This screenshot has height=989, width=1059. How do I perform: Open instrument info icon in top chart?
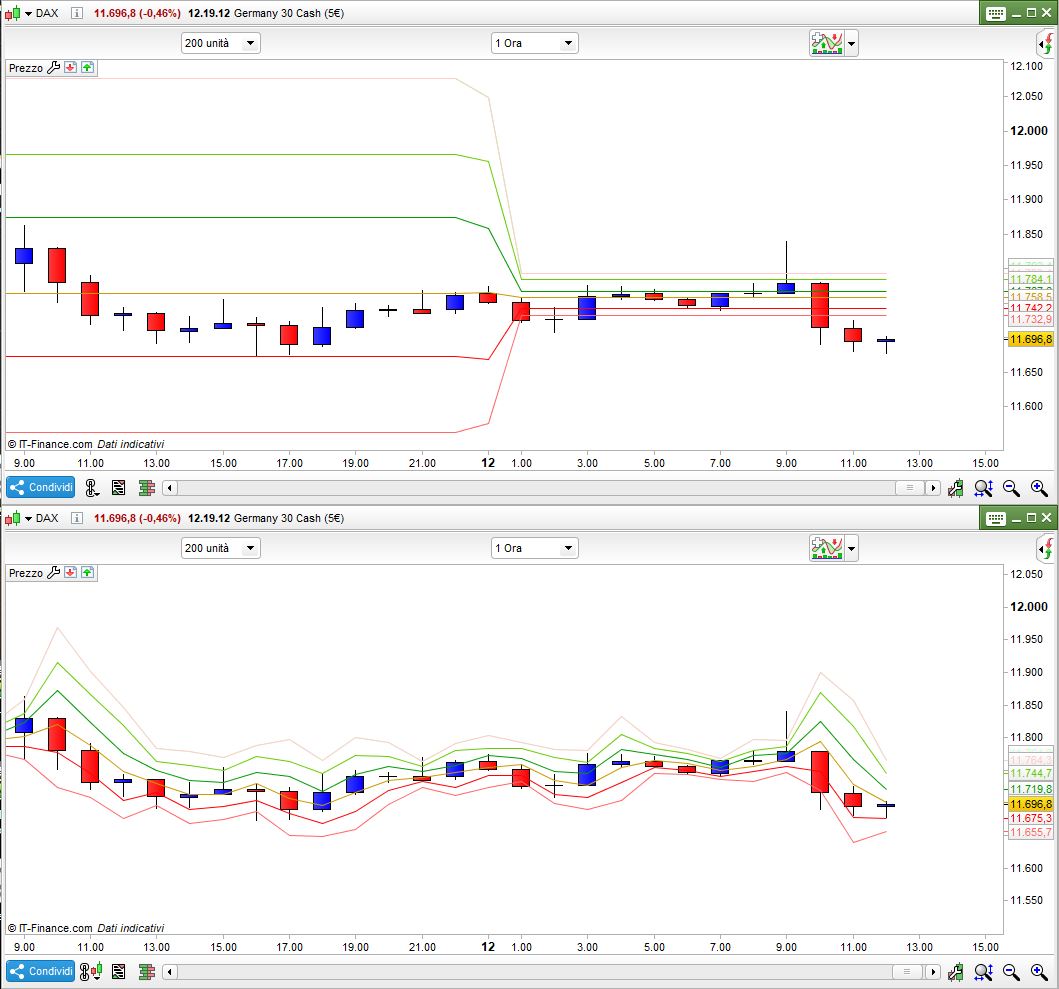point(77,13)
